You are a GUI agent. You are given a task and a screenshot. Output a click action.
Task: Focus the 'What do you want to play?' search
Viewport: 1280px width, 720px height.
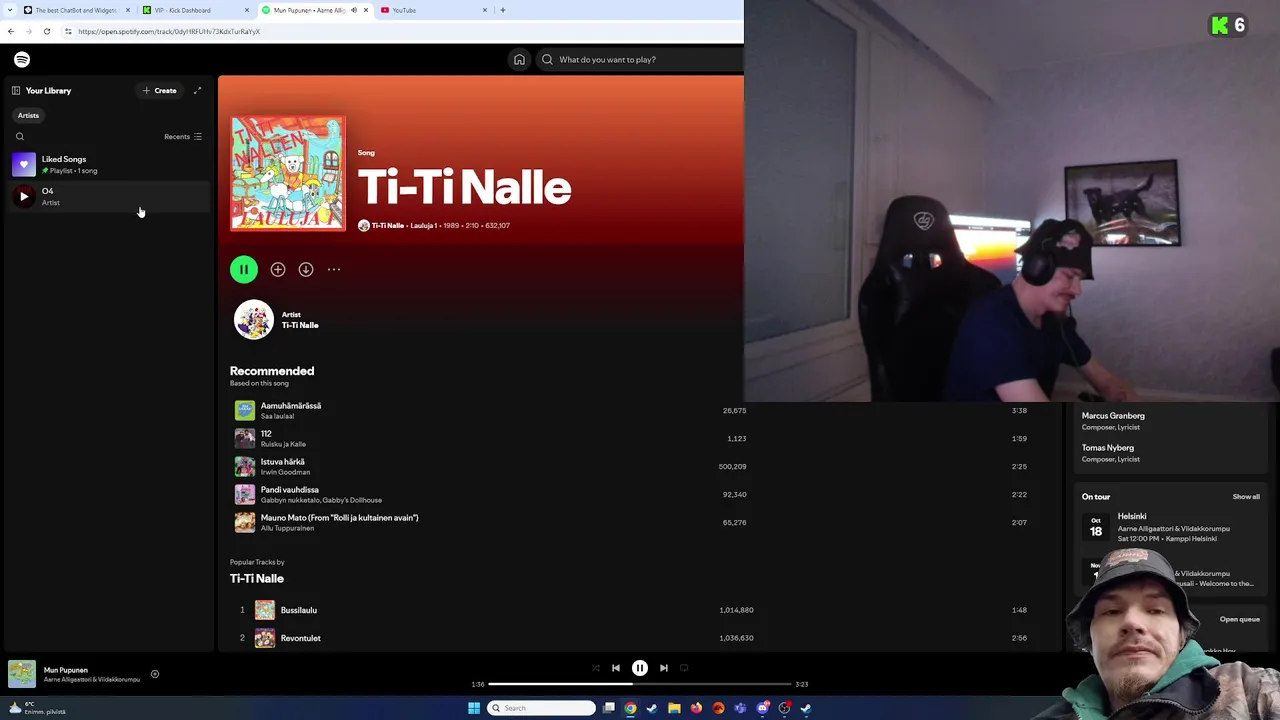(640, 60)
